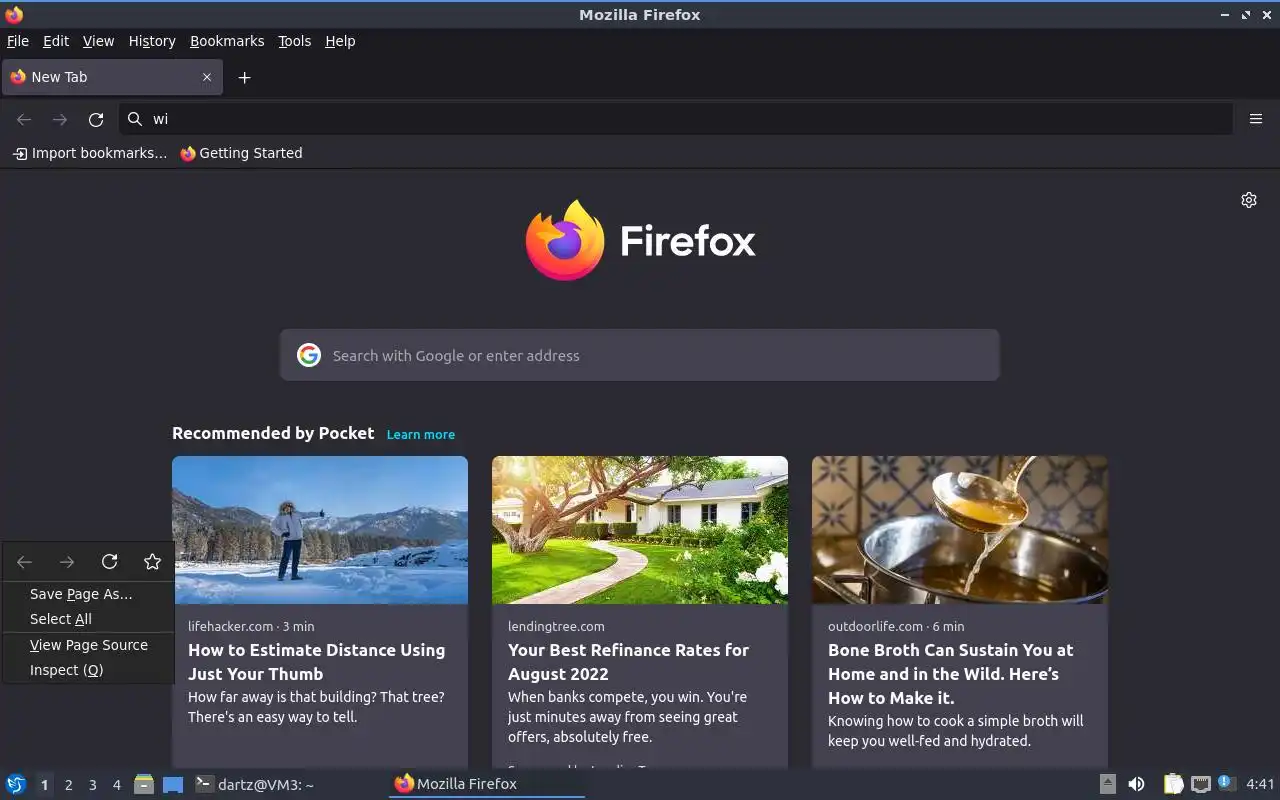Screen dimensions: 1280x800
Task: Click the search magnifier icon in the address bar
Action: point(135,119)
